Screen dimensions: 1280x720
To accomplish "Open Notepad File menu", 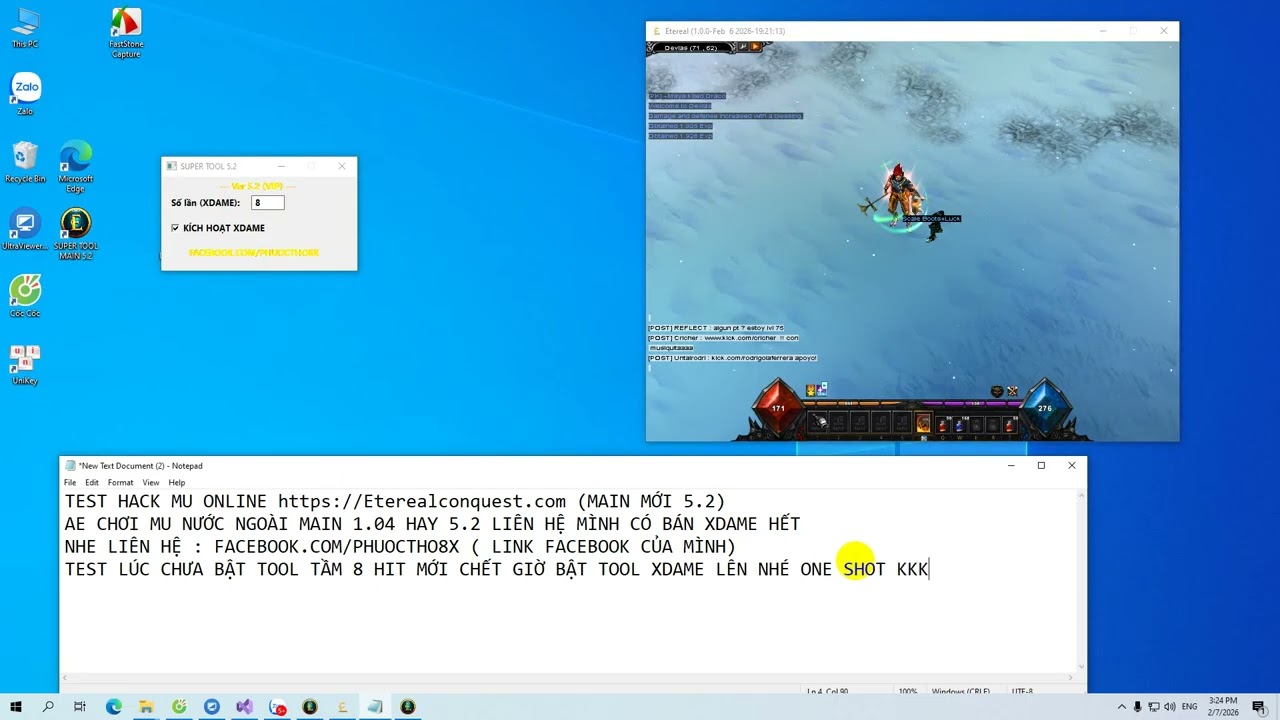I will (x=70, y=482).
